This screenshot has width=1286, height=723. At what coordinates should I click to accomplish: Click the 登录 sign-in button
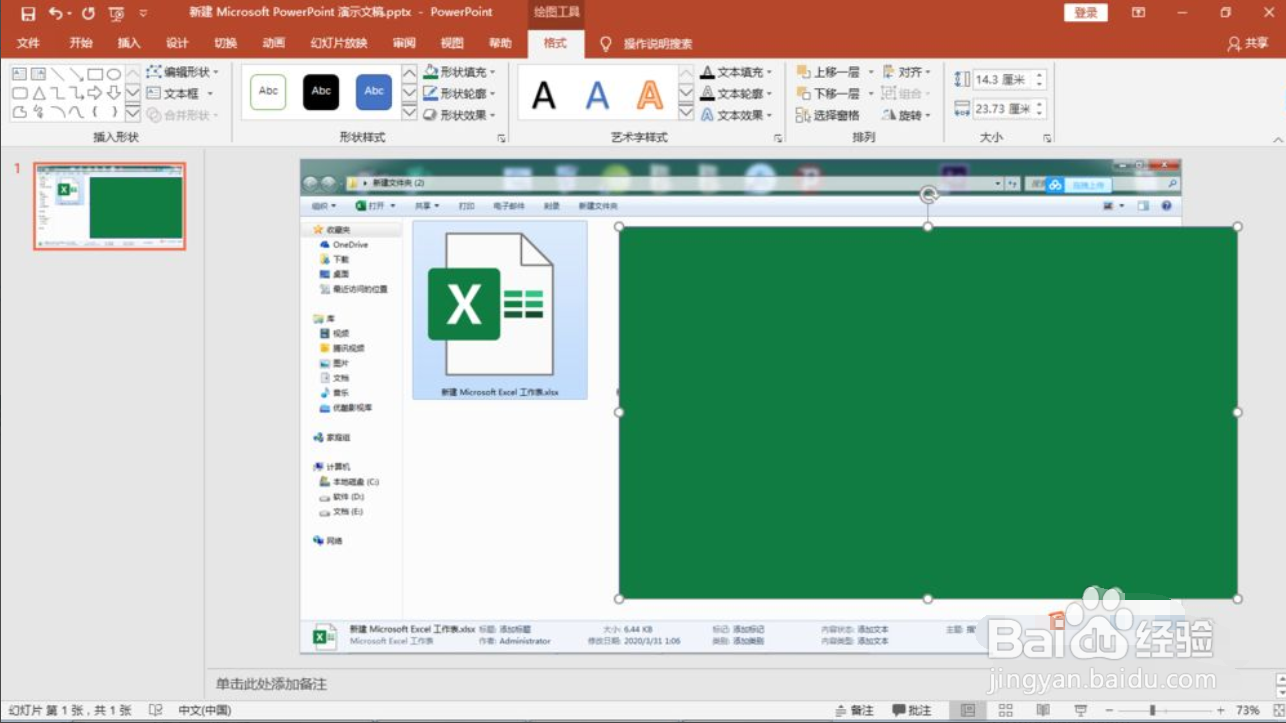pos(1086,13)
